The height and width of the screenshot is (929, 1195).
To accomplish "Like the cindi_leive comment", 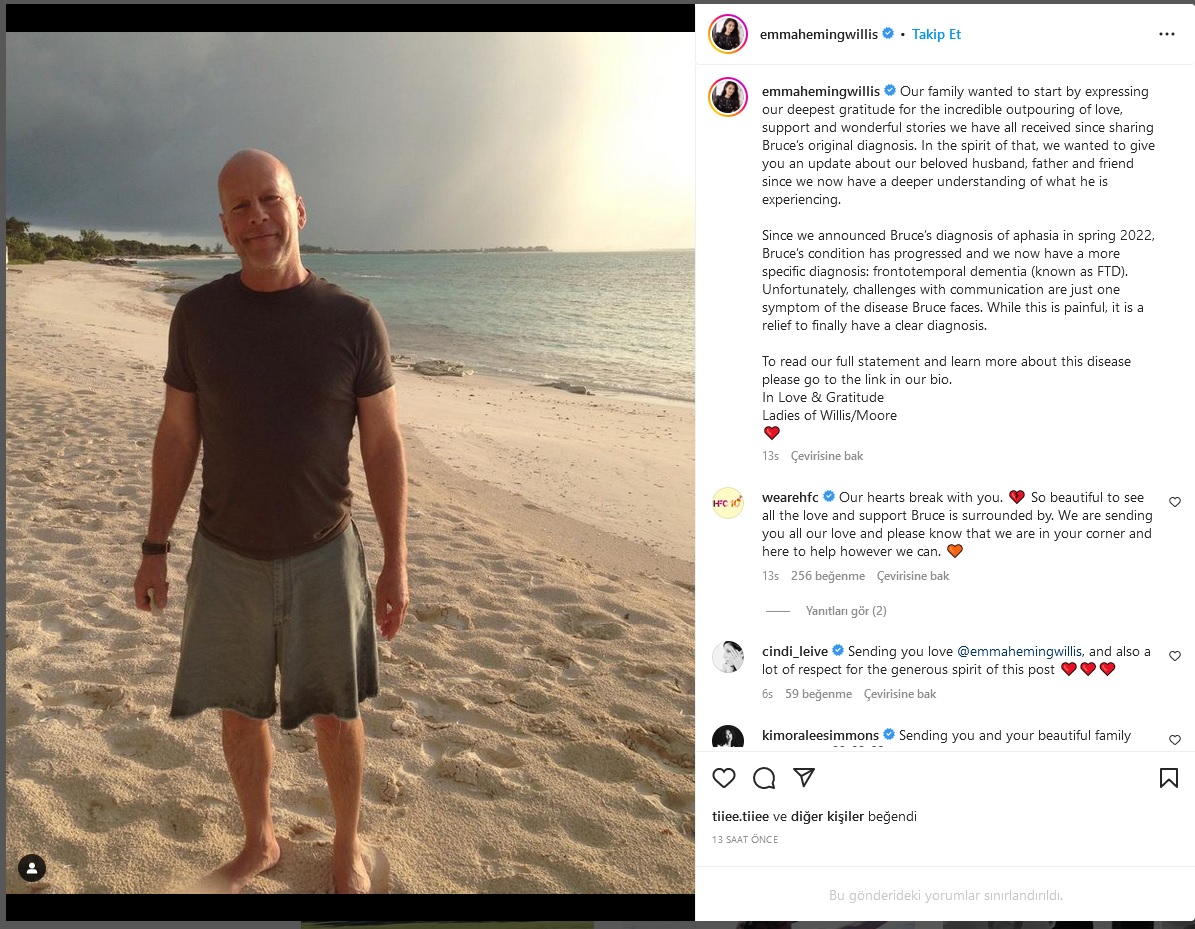I will (1174, 655).
